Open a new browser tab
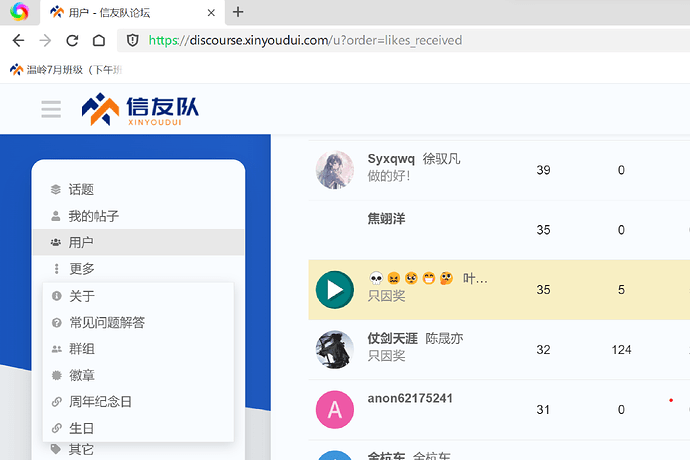 (238, 12)
